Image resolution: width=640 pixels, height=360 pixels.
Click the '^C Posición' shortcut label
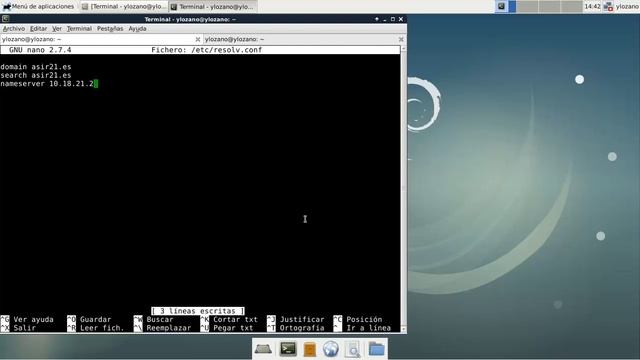click(358, 320)
